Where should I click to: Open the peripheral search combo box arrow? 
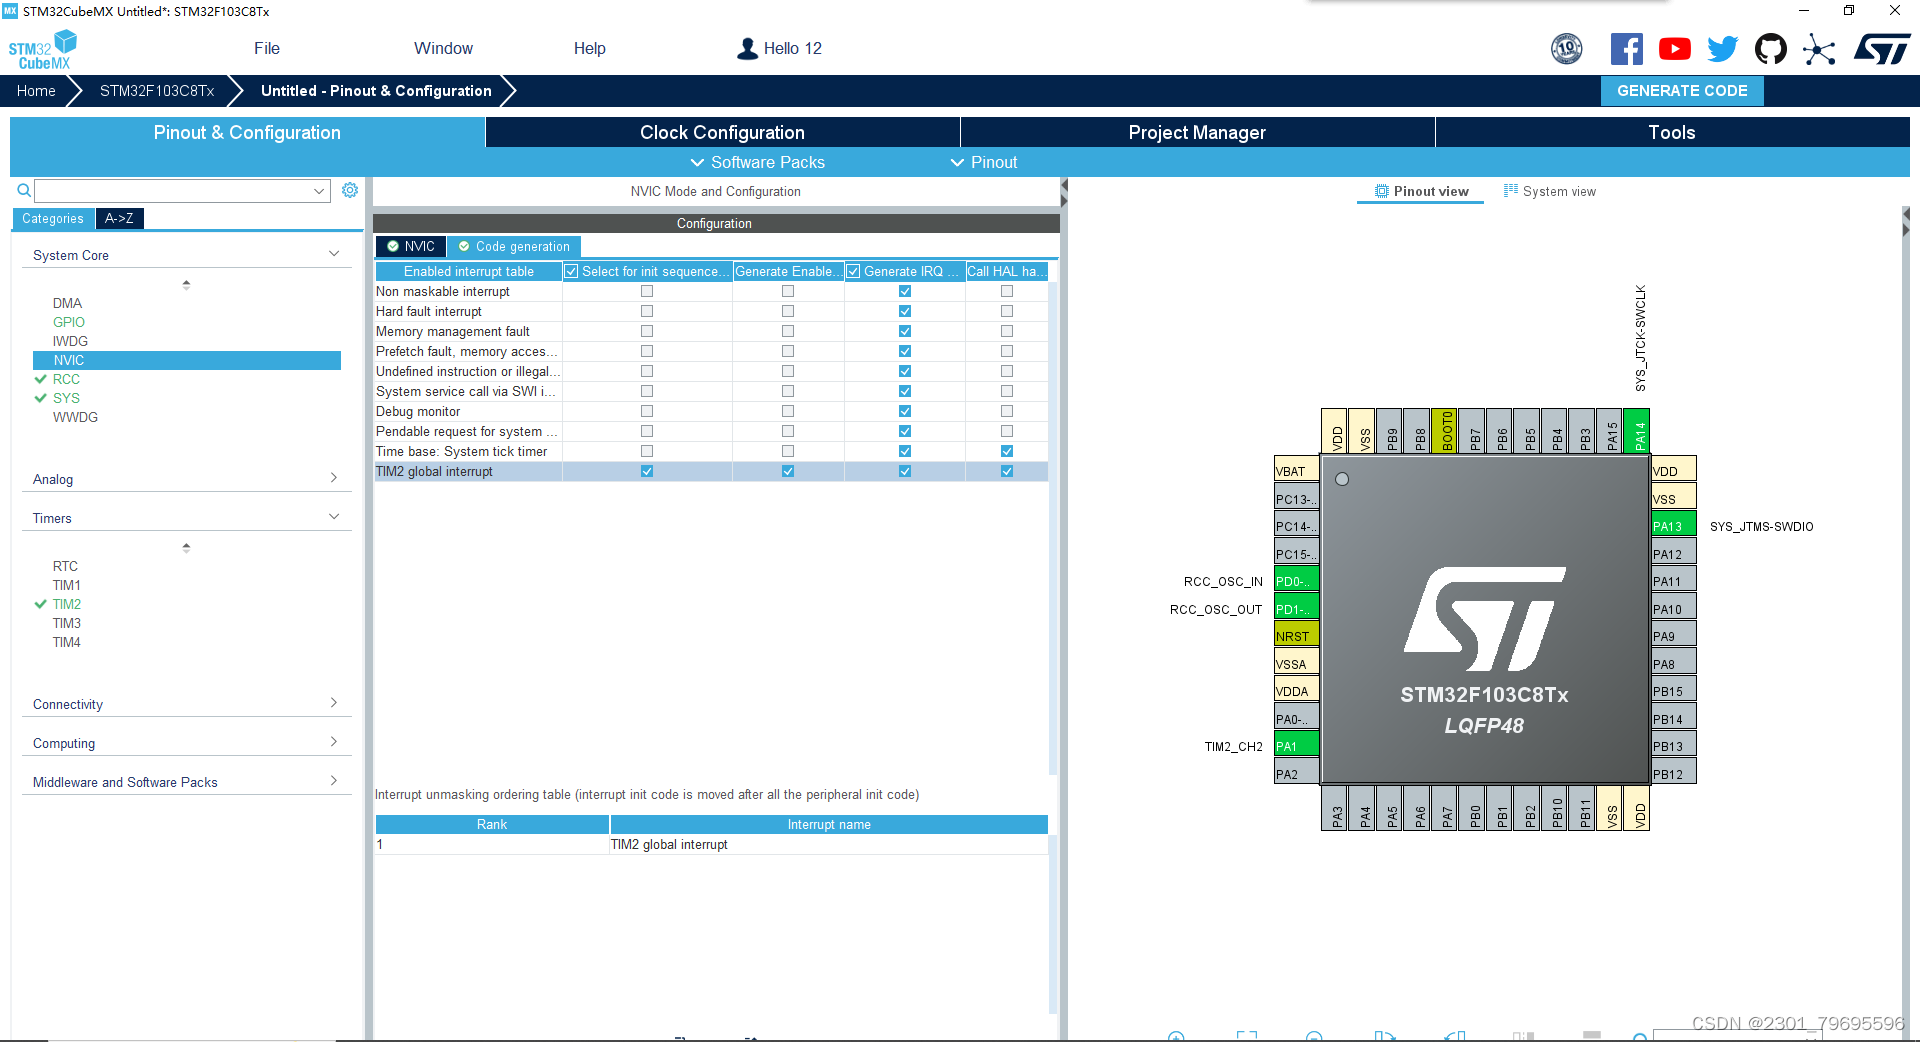pos(319,190)
